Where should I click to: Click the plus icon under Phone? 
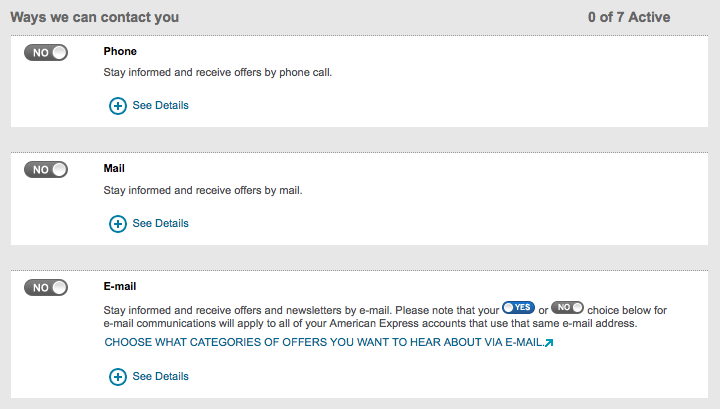coord(118,106)
